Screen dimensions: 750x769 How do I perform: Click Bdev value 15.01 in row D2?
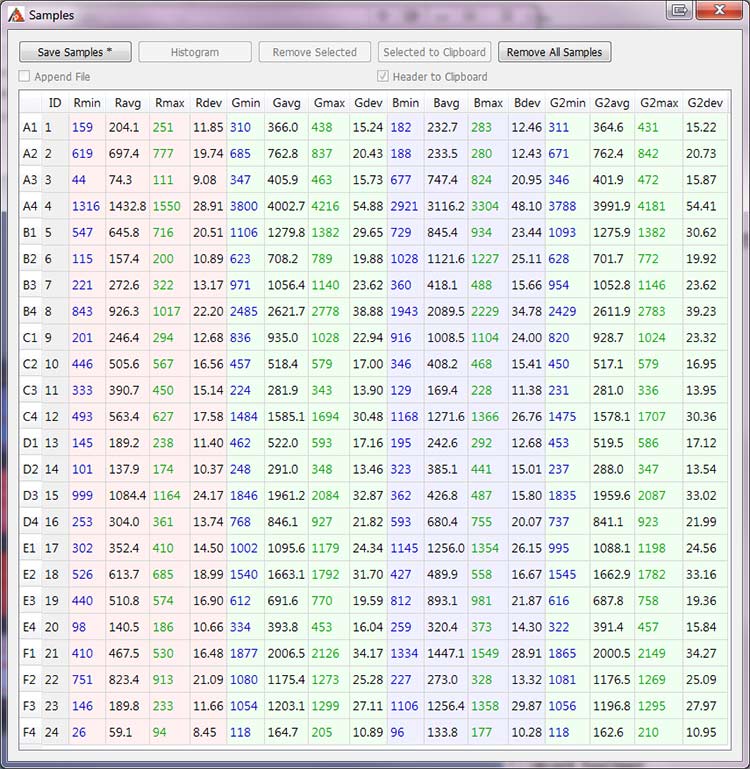(527, 469)
